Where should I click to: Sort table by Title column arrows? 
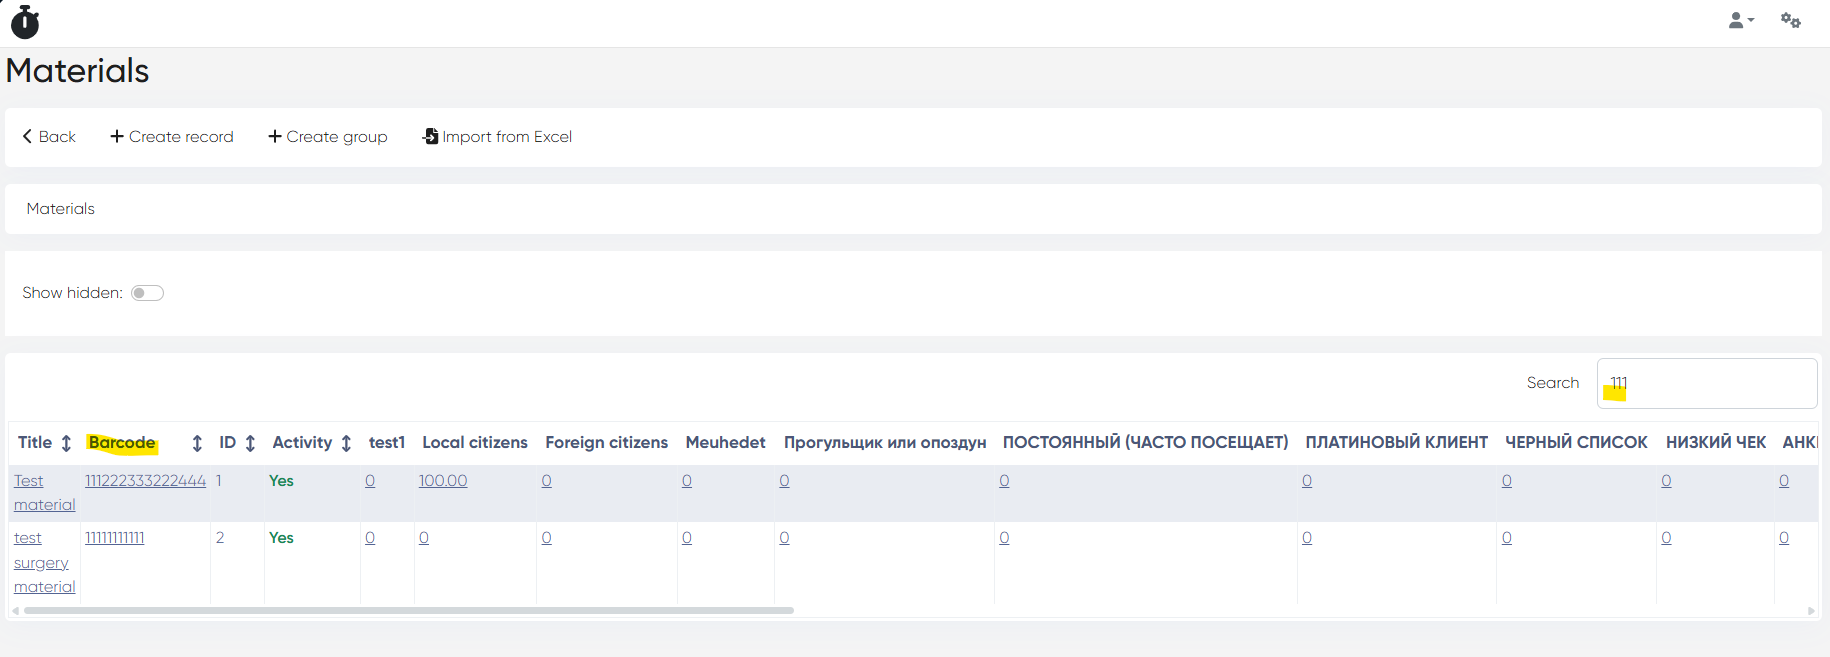pyautogui.click(x=66, y=443)
